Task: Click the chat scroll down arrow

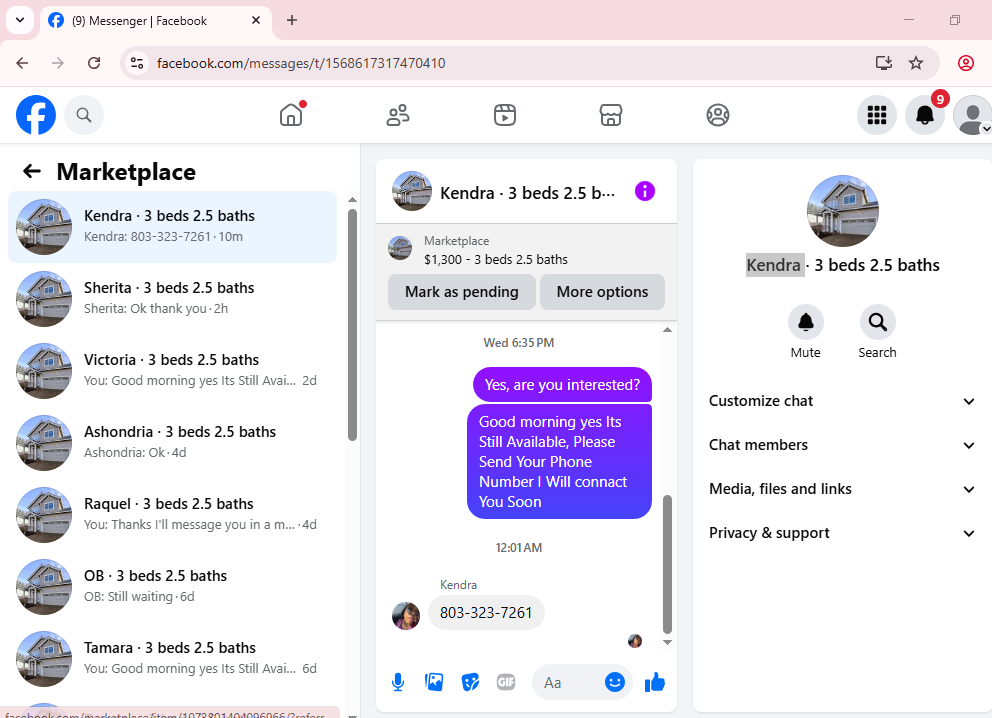Action: click(x=667, y=643)
